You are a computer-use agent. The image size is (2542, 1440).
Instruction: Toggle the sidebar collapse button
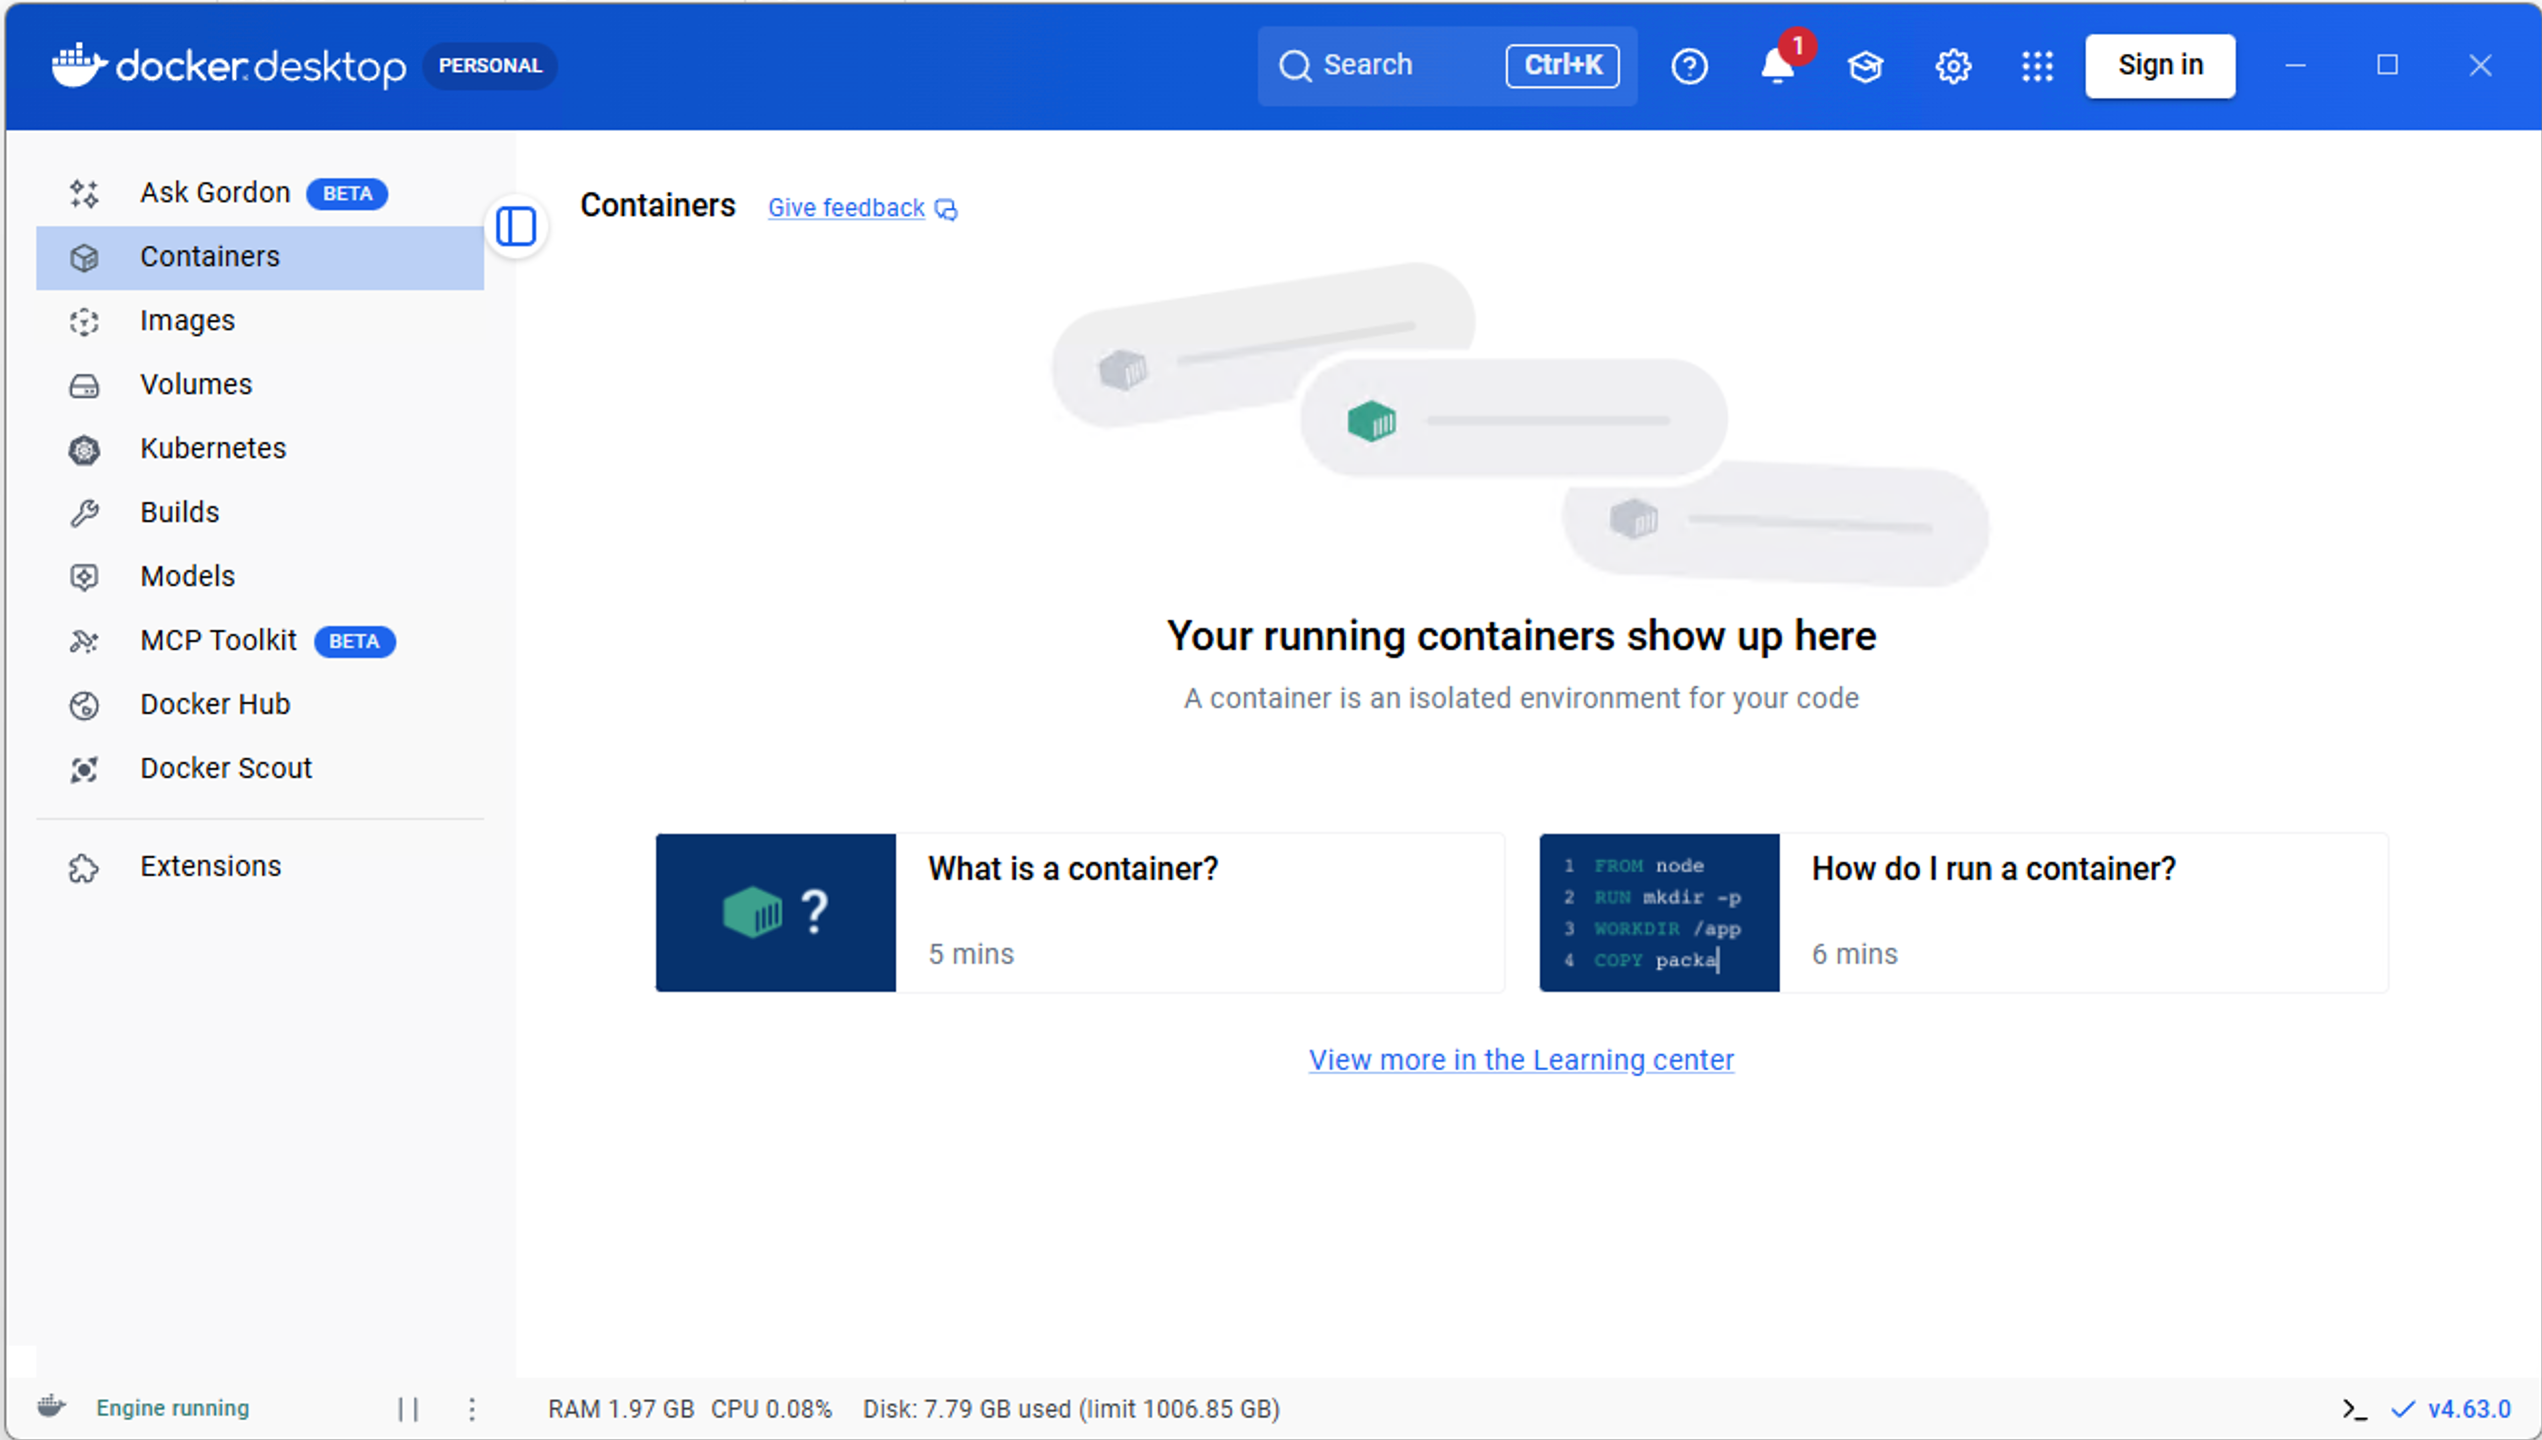point(516,226)
